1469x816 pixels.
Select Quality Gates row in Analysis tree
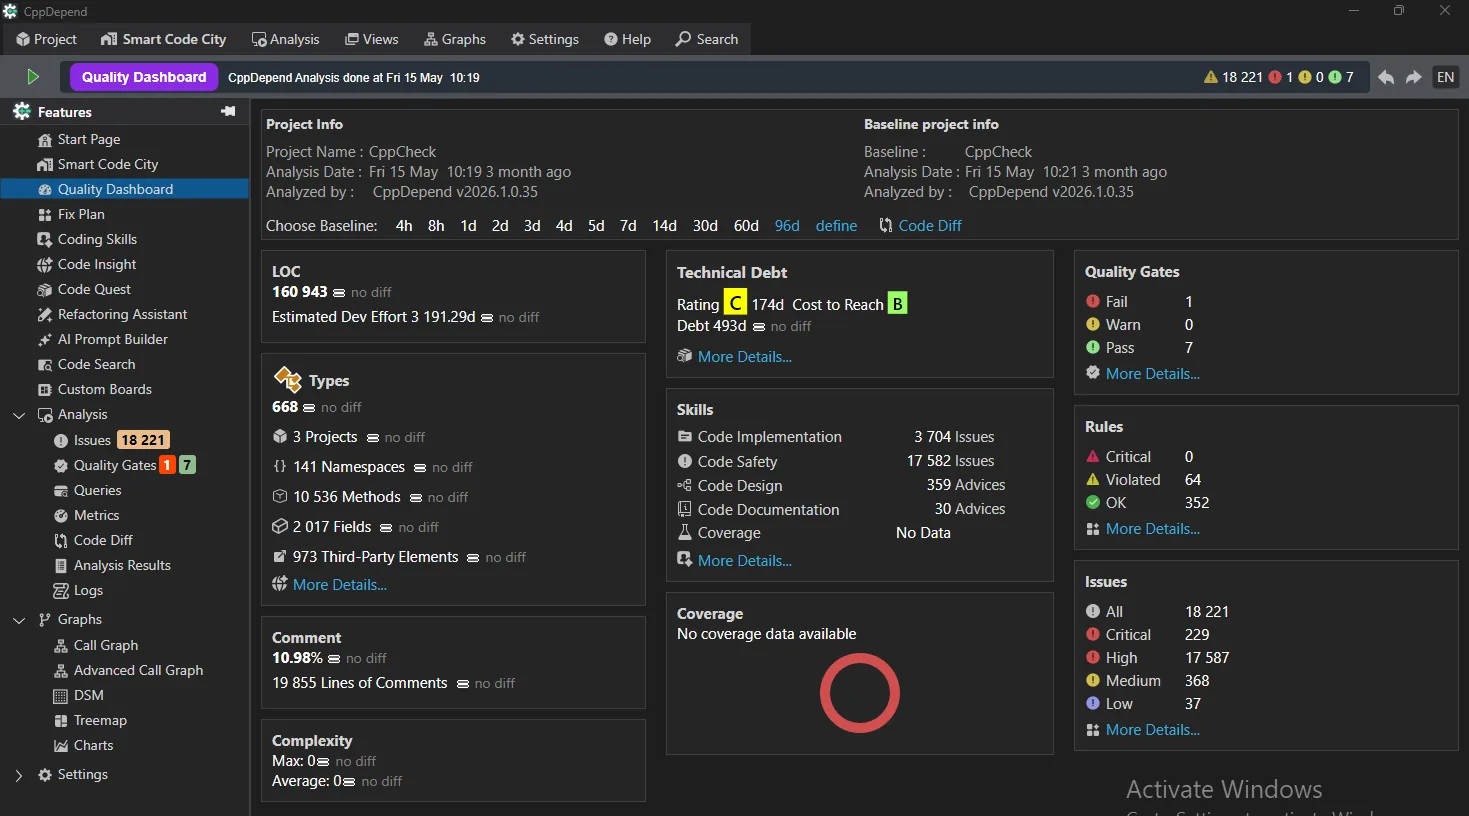tap(124, 465)
